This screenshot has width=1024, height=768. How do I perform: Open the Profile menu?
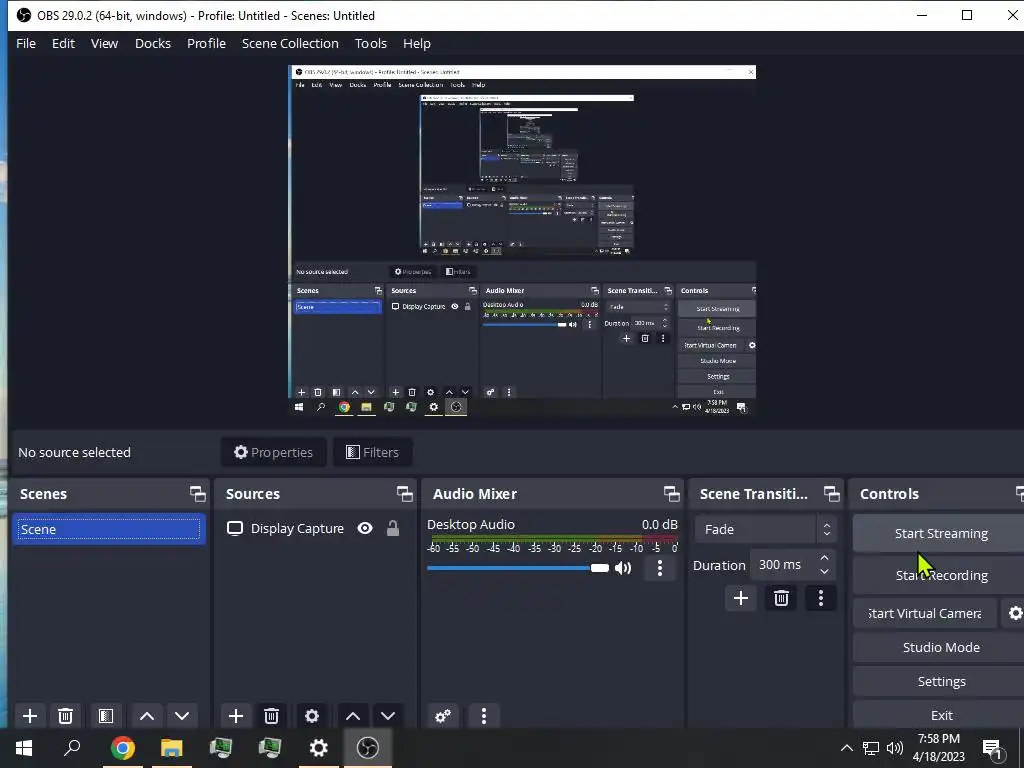[206, 44]
